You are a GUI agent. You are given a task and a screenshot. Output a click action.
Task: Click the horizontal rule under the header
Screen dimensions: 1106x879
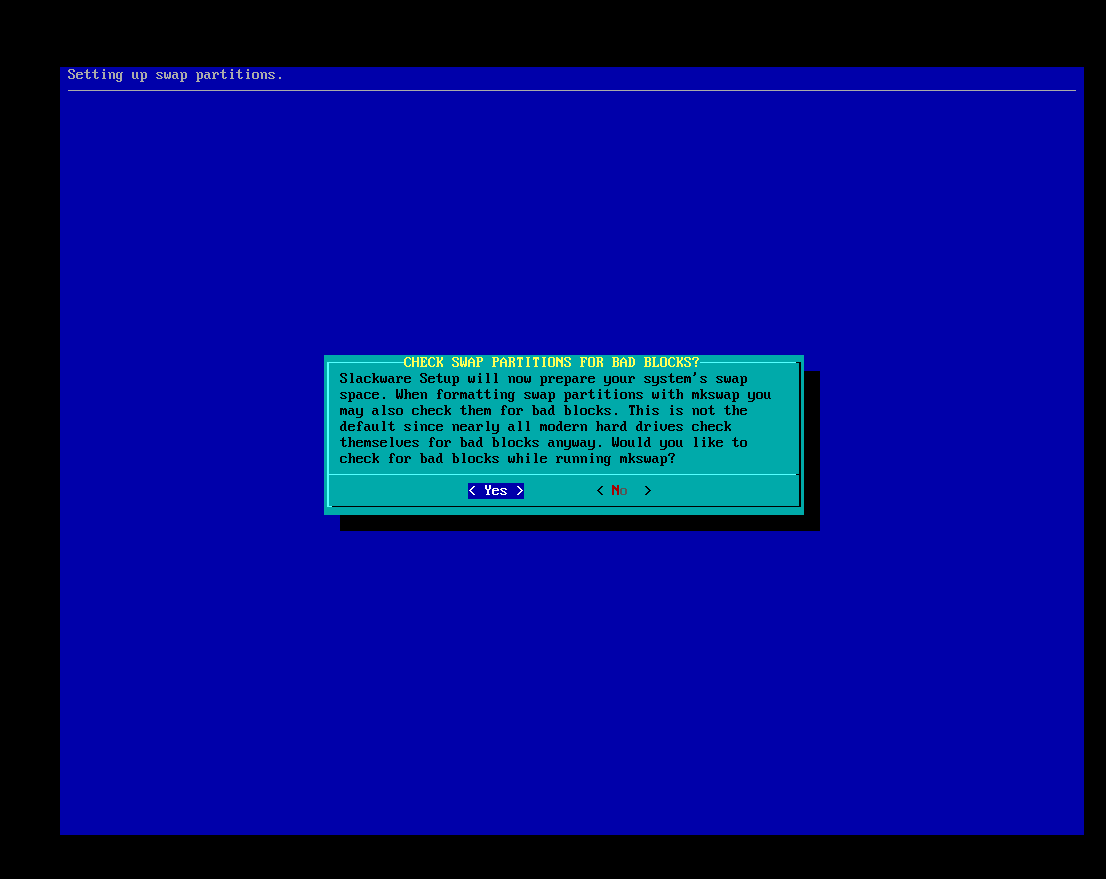point(571,91)
